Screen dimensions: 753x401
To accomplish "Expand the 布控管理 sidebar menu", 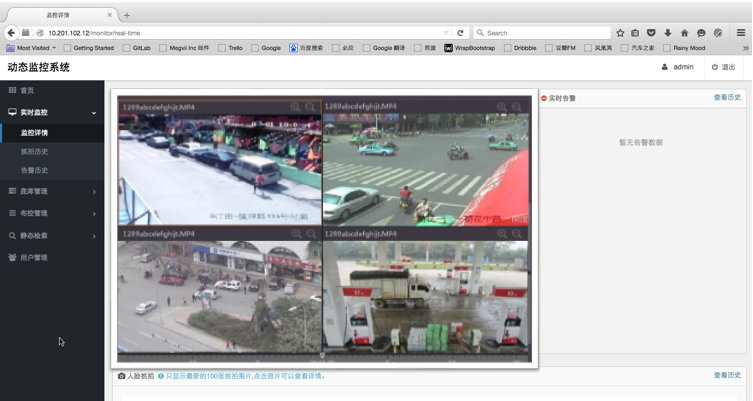I will (x=52, y=213).
